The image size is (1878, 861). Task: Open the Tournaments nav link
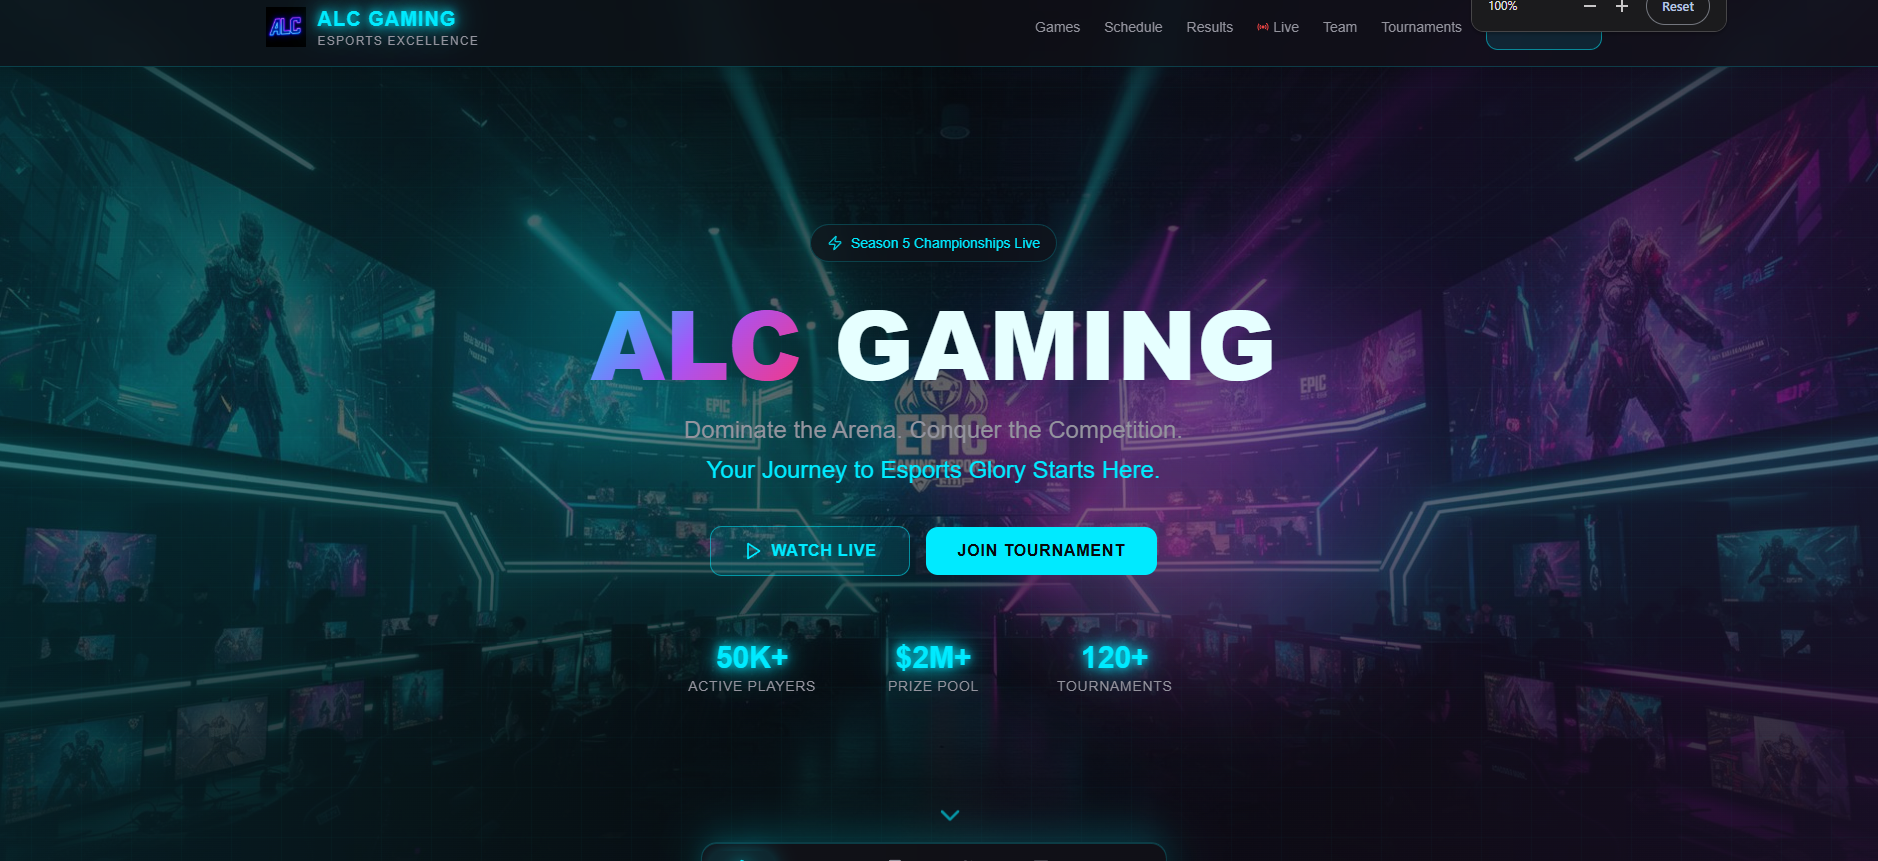point(1421,27)
